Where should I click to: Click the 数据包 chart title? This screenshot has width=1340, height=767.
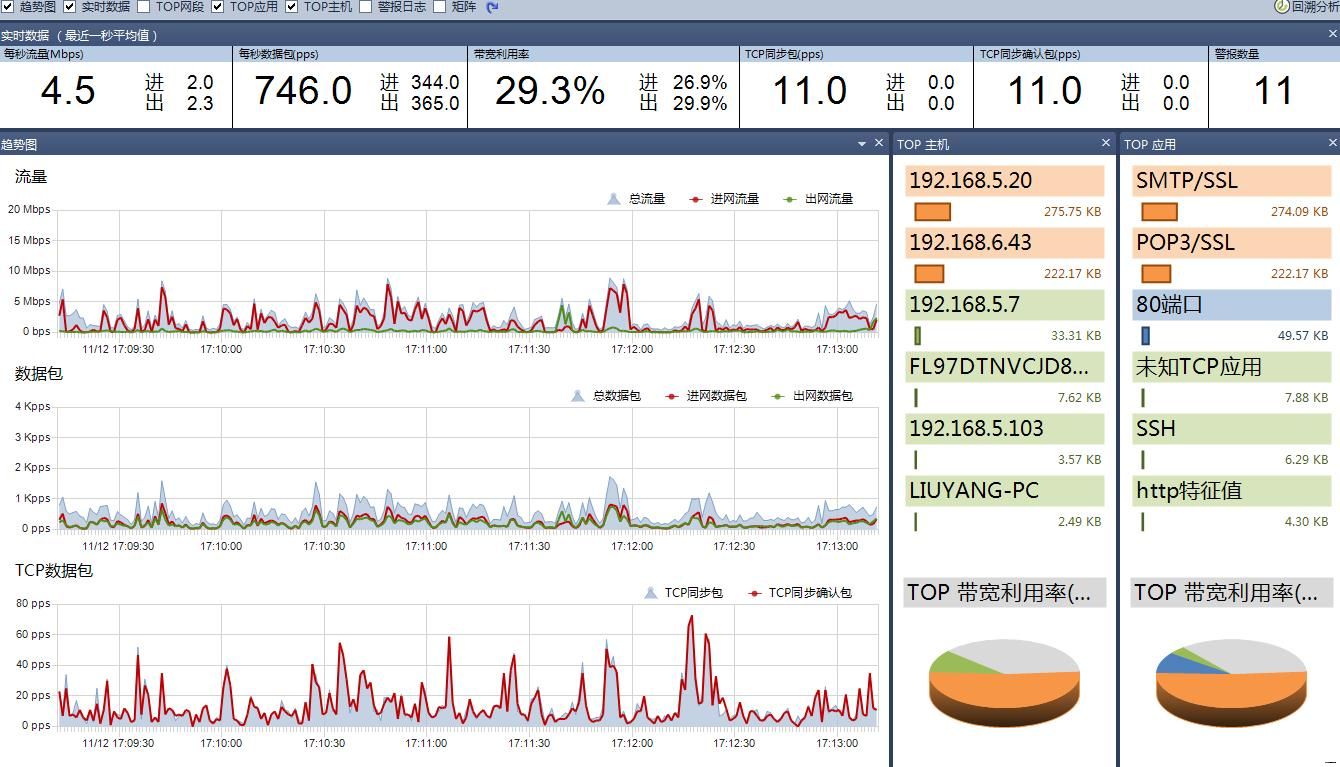[39, 374]
